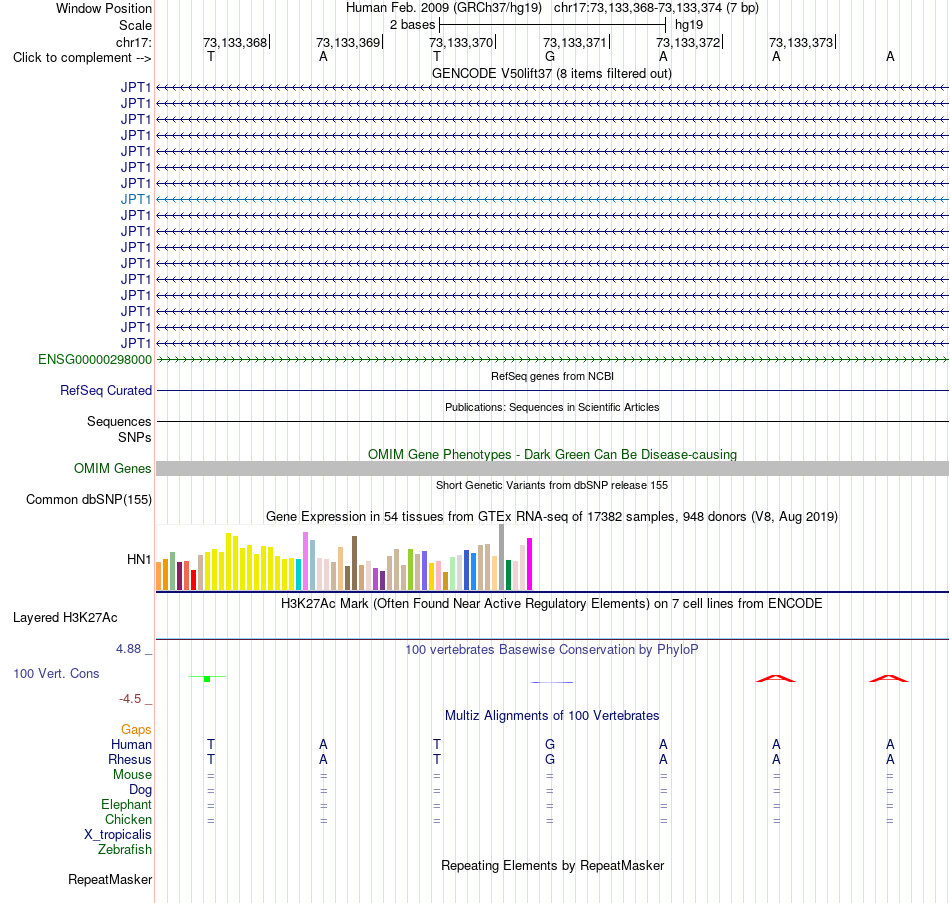Select the 2 bases scale bar

553,25
